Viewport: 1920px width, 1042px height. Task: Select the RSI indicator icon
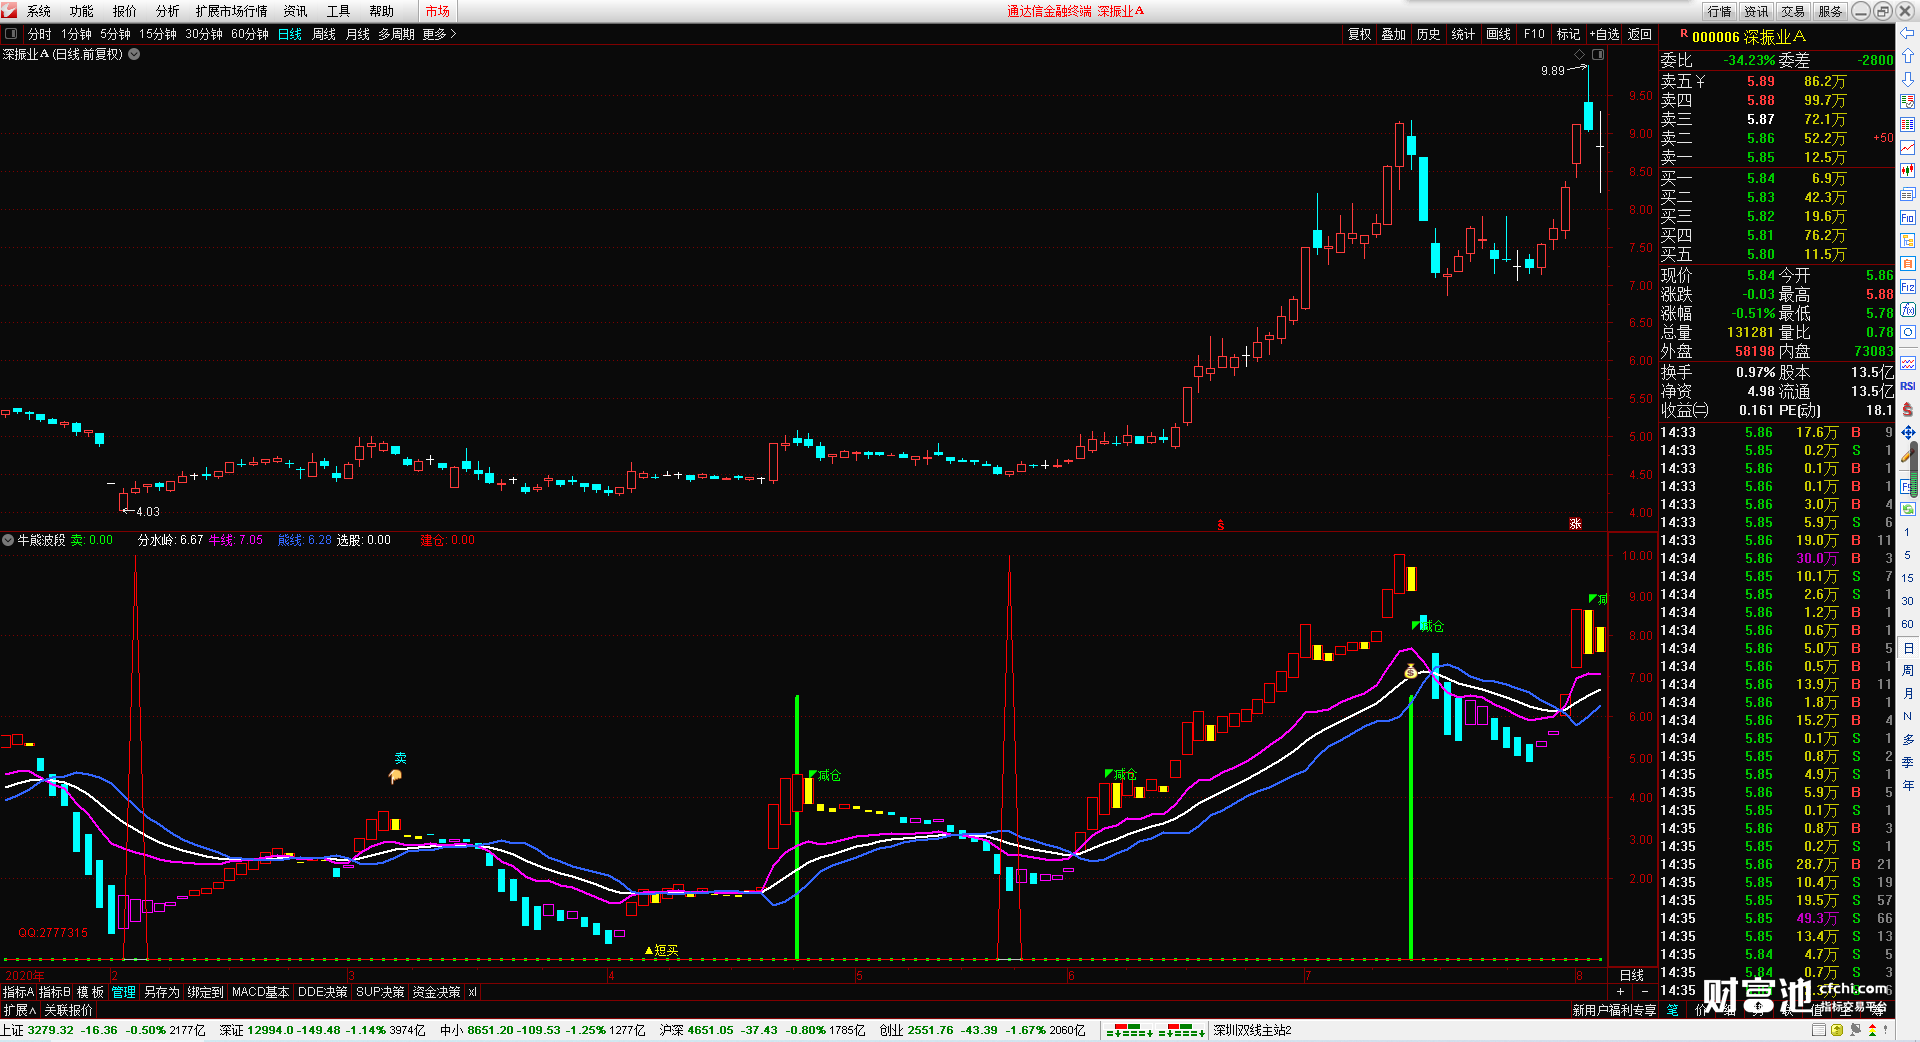[x=1907, y=386]
